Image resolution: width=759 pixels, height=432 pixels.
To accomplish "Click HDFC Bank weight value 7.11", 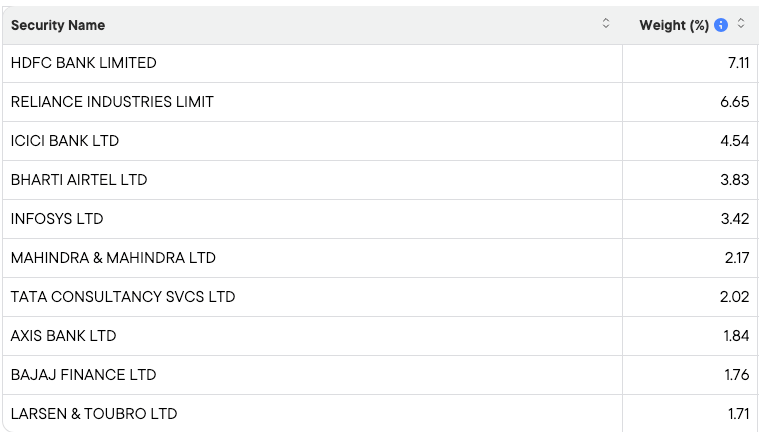I will click(x=738, y=63).
